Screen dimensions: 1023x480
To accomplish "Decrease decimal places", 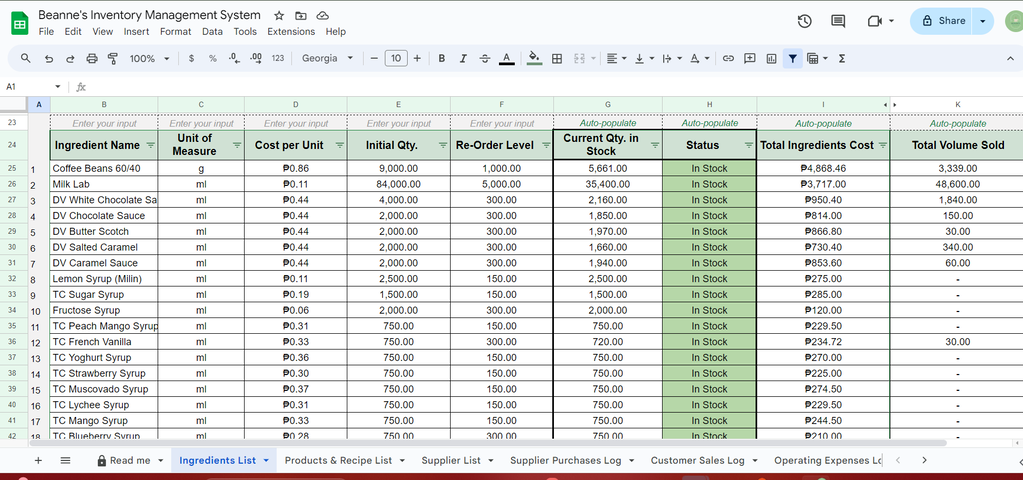I will click(234, 59).
